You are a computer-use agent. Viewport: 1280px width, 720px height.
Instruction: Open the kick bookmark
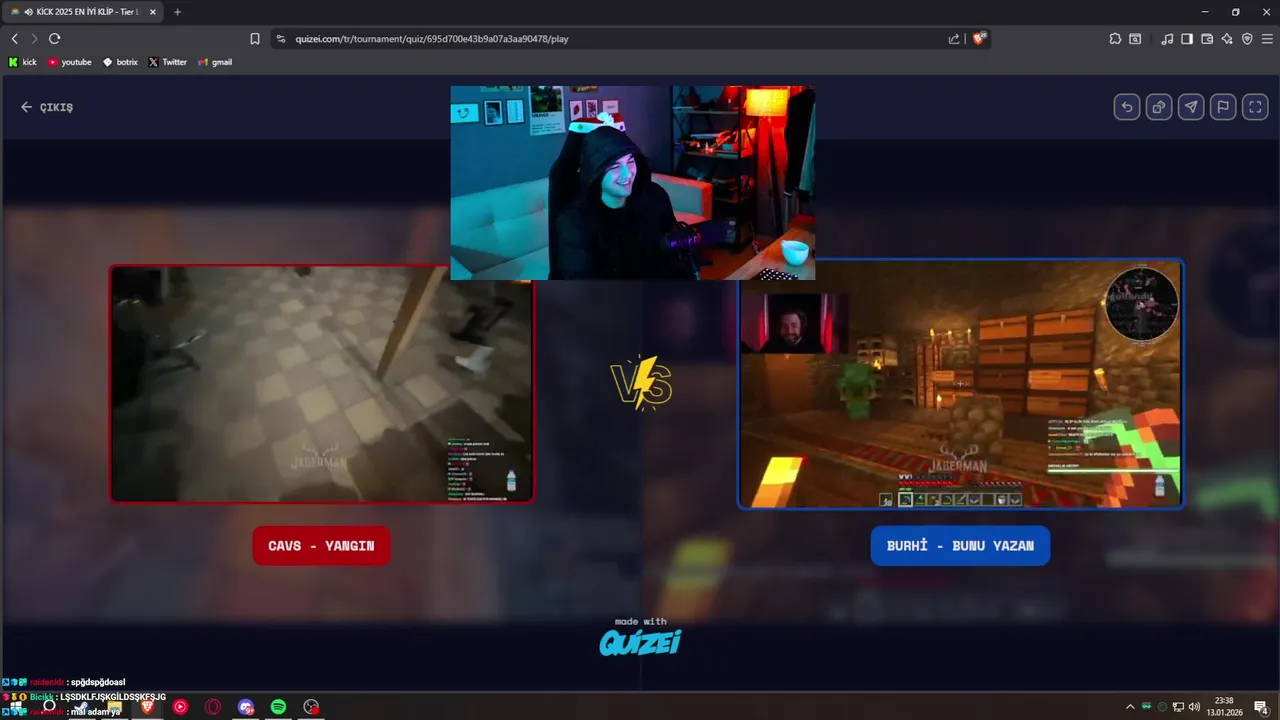point(22,62)
